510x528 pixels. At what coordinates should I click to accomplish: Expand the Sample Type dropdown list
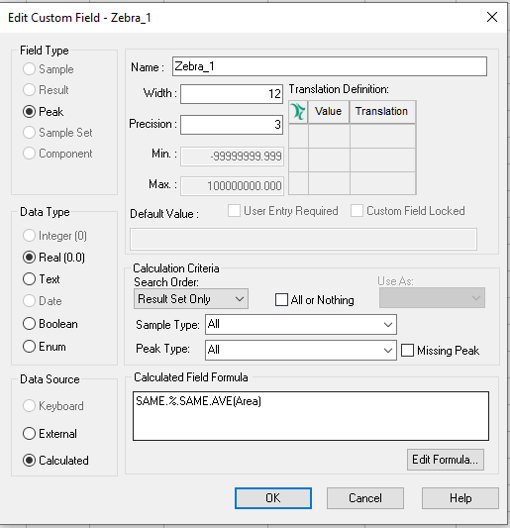(301, 325)
